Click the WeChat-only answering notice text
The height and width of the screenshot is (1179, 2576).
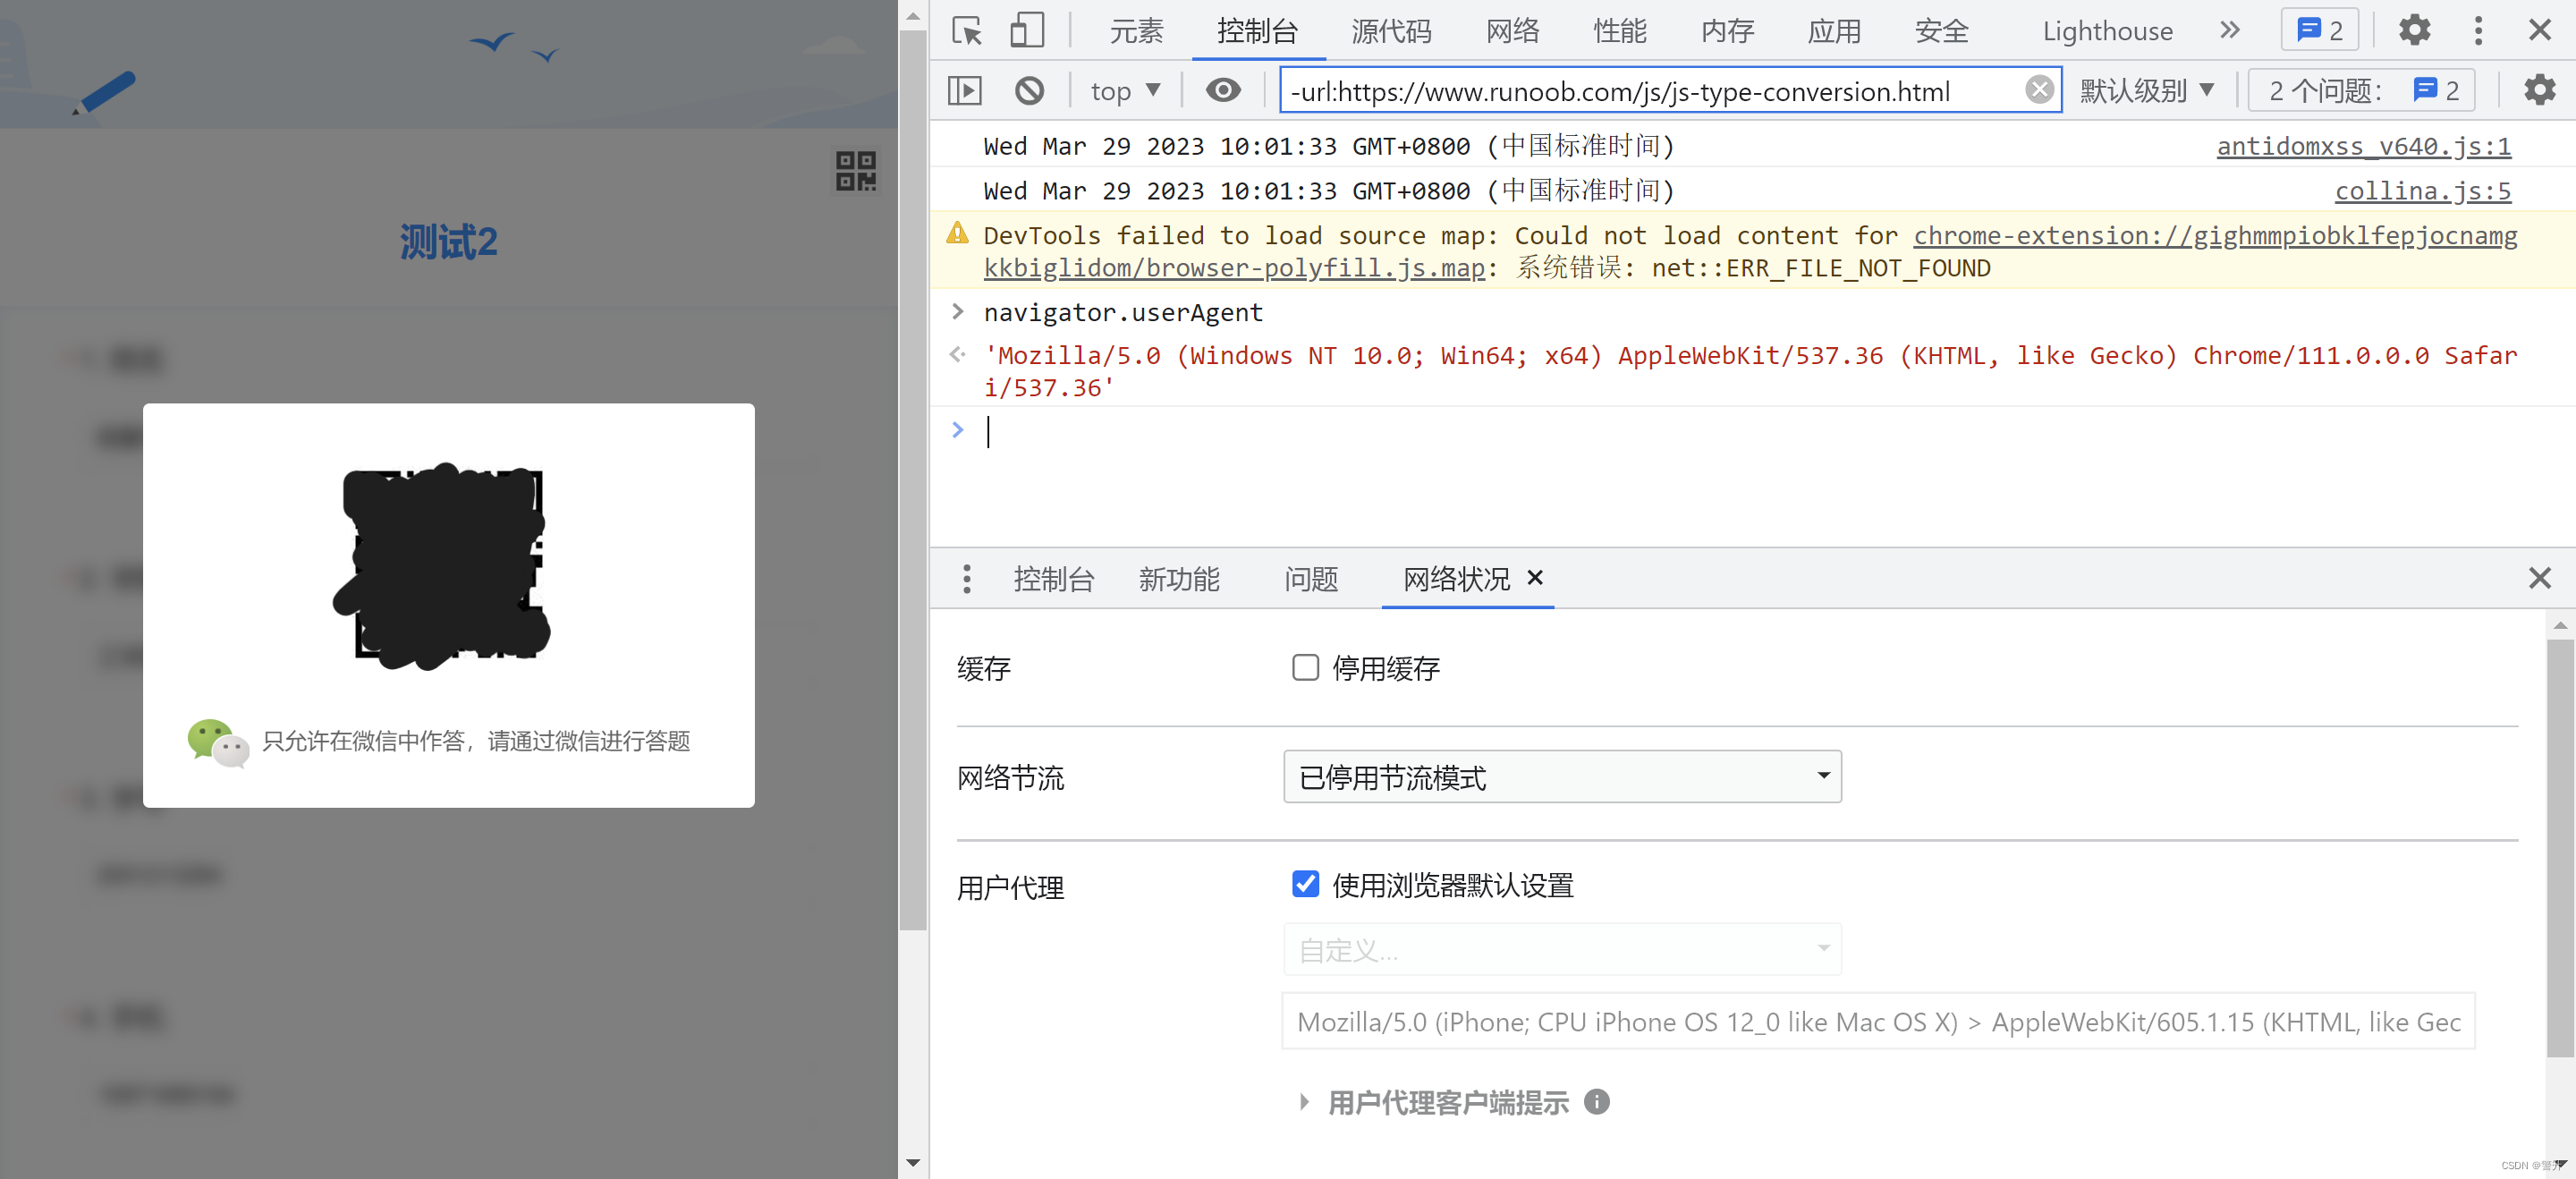pos(476,741)
